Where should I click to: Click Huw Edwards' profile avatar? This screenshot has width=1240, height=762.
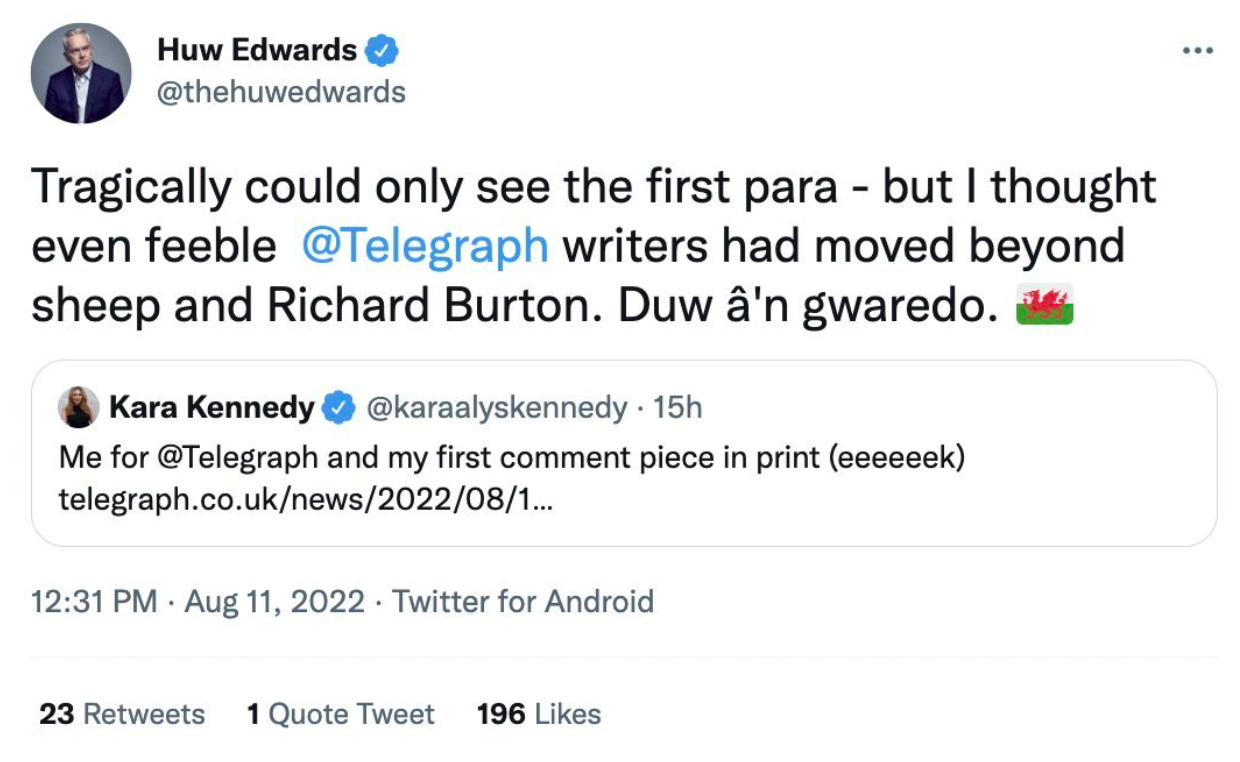pos(81,74)
